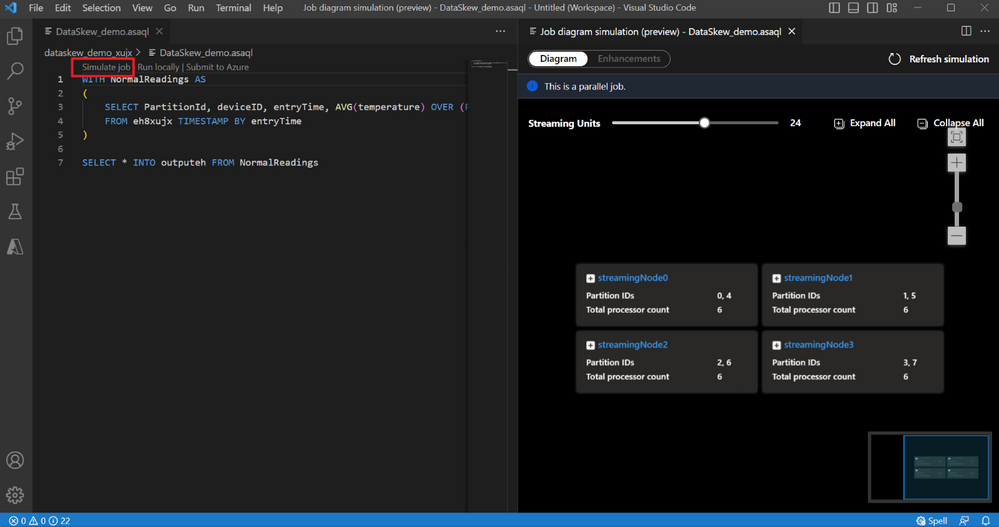Screen dimensions: 999x527
Task: Open the Explorer view in activity bar
Action: [x=15, y=36]
